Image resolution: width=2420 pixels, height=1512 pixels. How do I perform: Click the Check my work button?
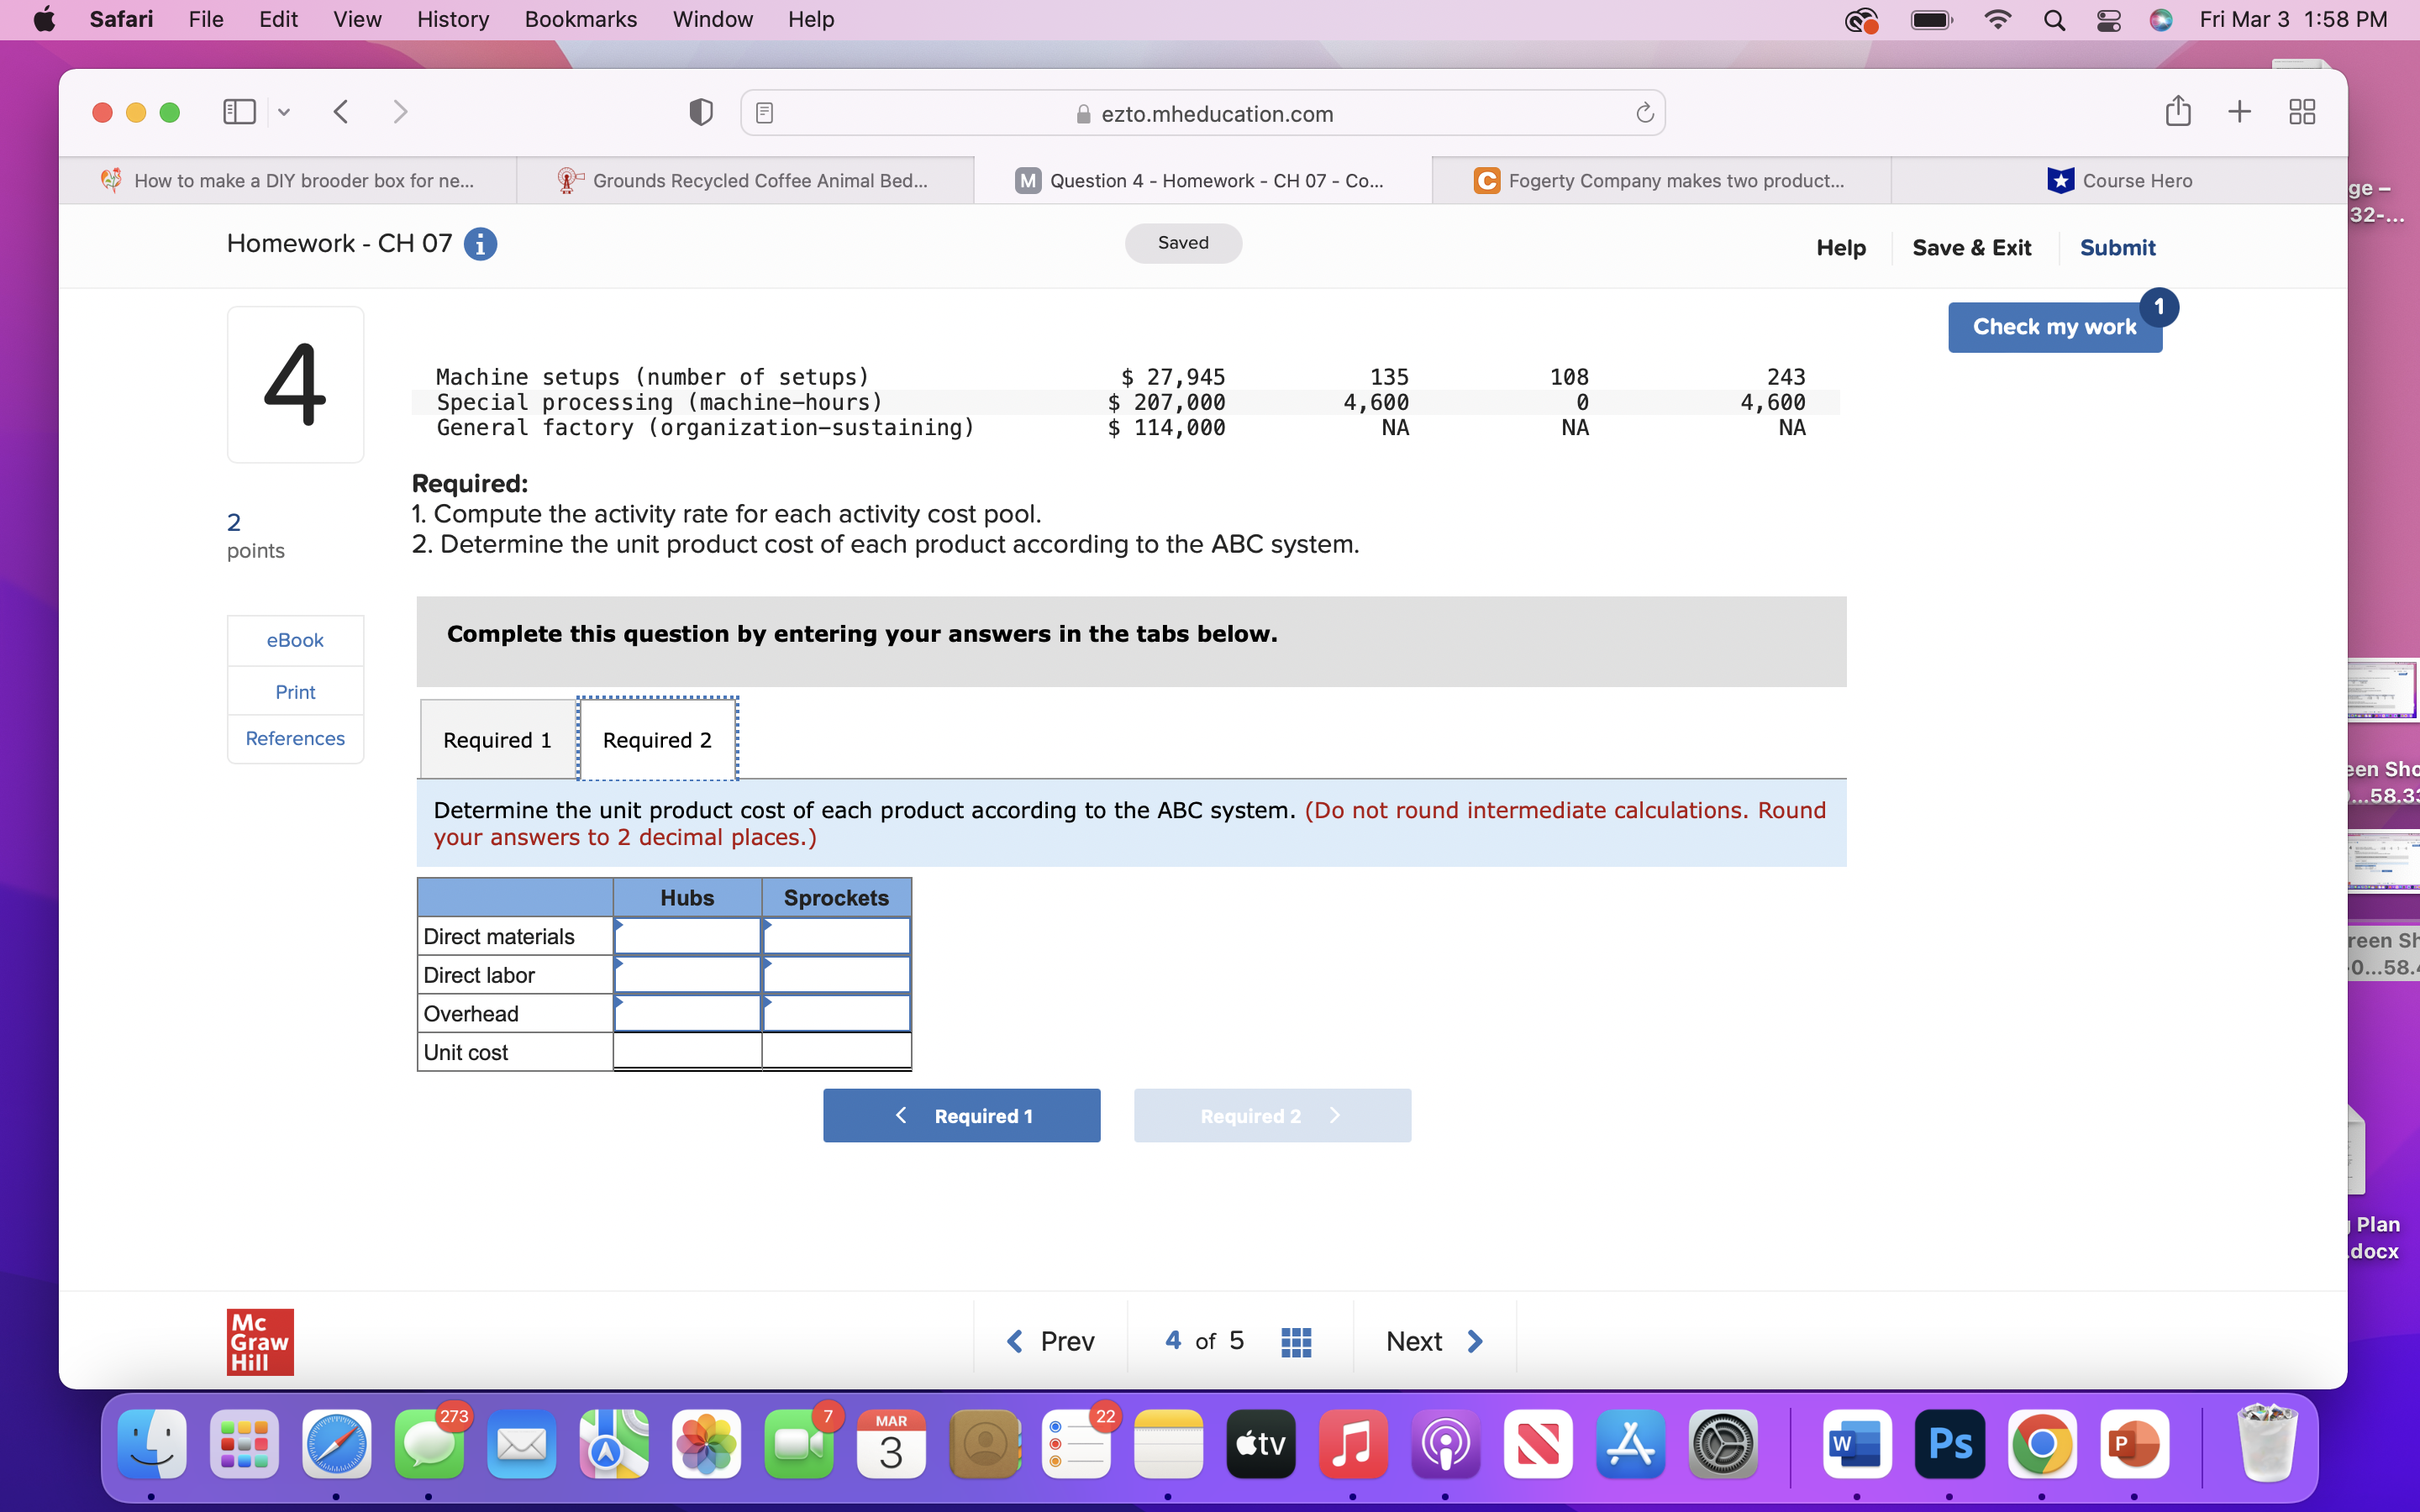coord(2053,326)
